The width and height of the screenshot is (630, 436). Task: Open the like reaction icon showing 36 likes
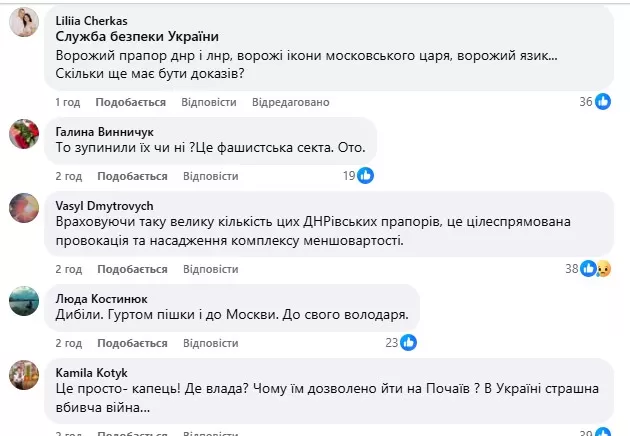[x=603, y=102]
